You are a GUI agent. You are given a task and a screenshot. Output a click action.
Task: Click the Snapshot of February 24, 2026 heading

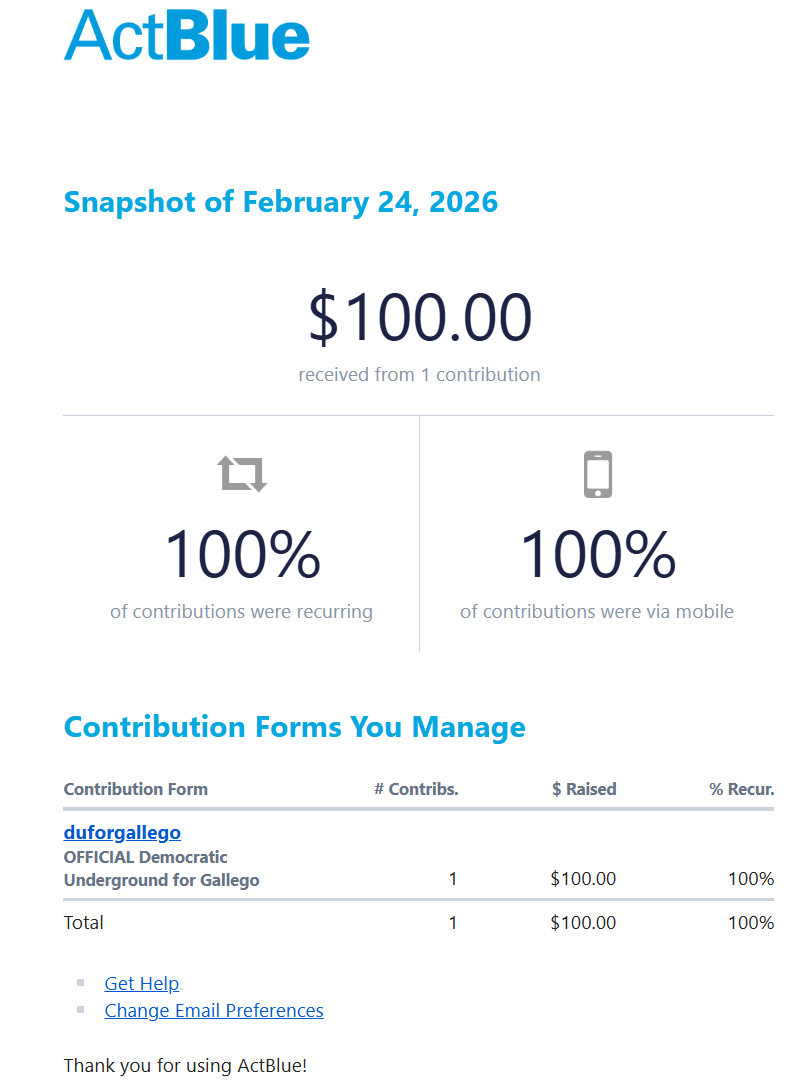point(280,202)
